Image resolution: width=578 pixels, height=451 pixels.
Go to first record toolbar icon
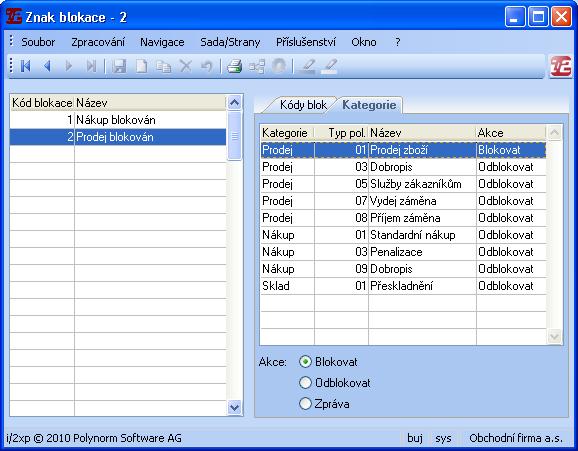[25, 66]
